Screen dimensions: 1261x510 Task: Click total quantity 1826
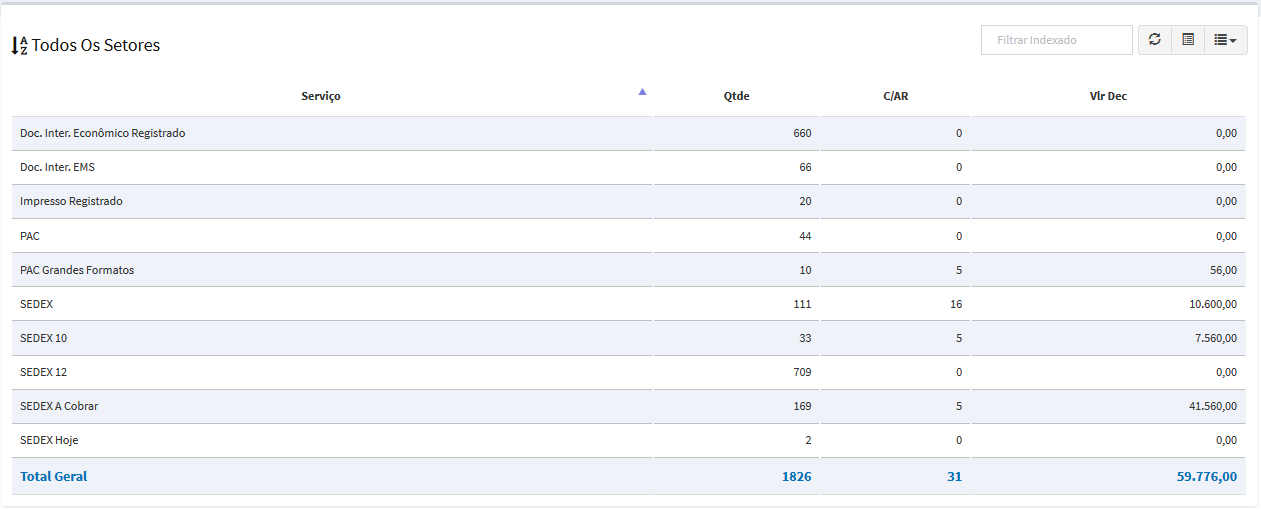point(797,476)
